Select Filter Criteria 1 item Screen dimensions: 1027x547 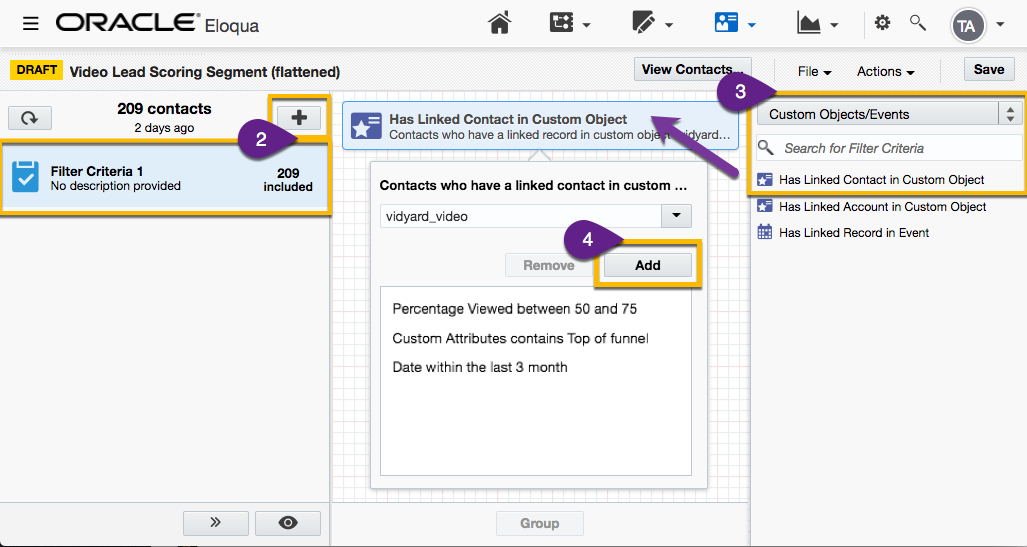[166, 178]
